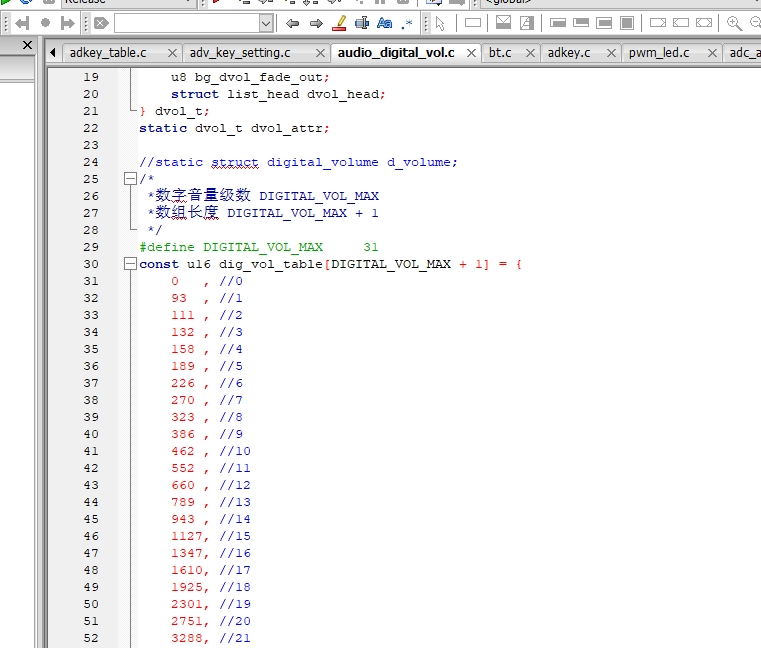Click the box icon with right-pointing notch
The image size is (761, 648).
click(x=658, y=23)
